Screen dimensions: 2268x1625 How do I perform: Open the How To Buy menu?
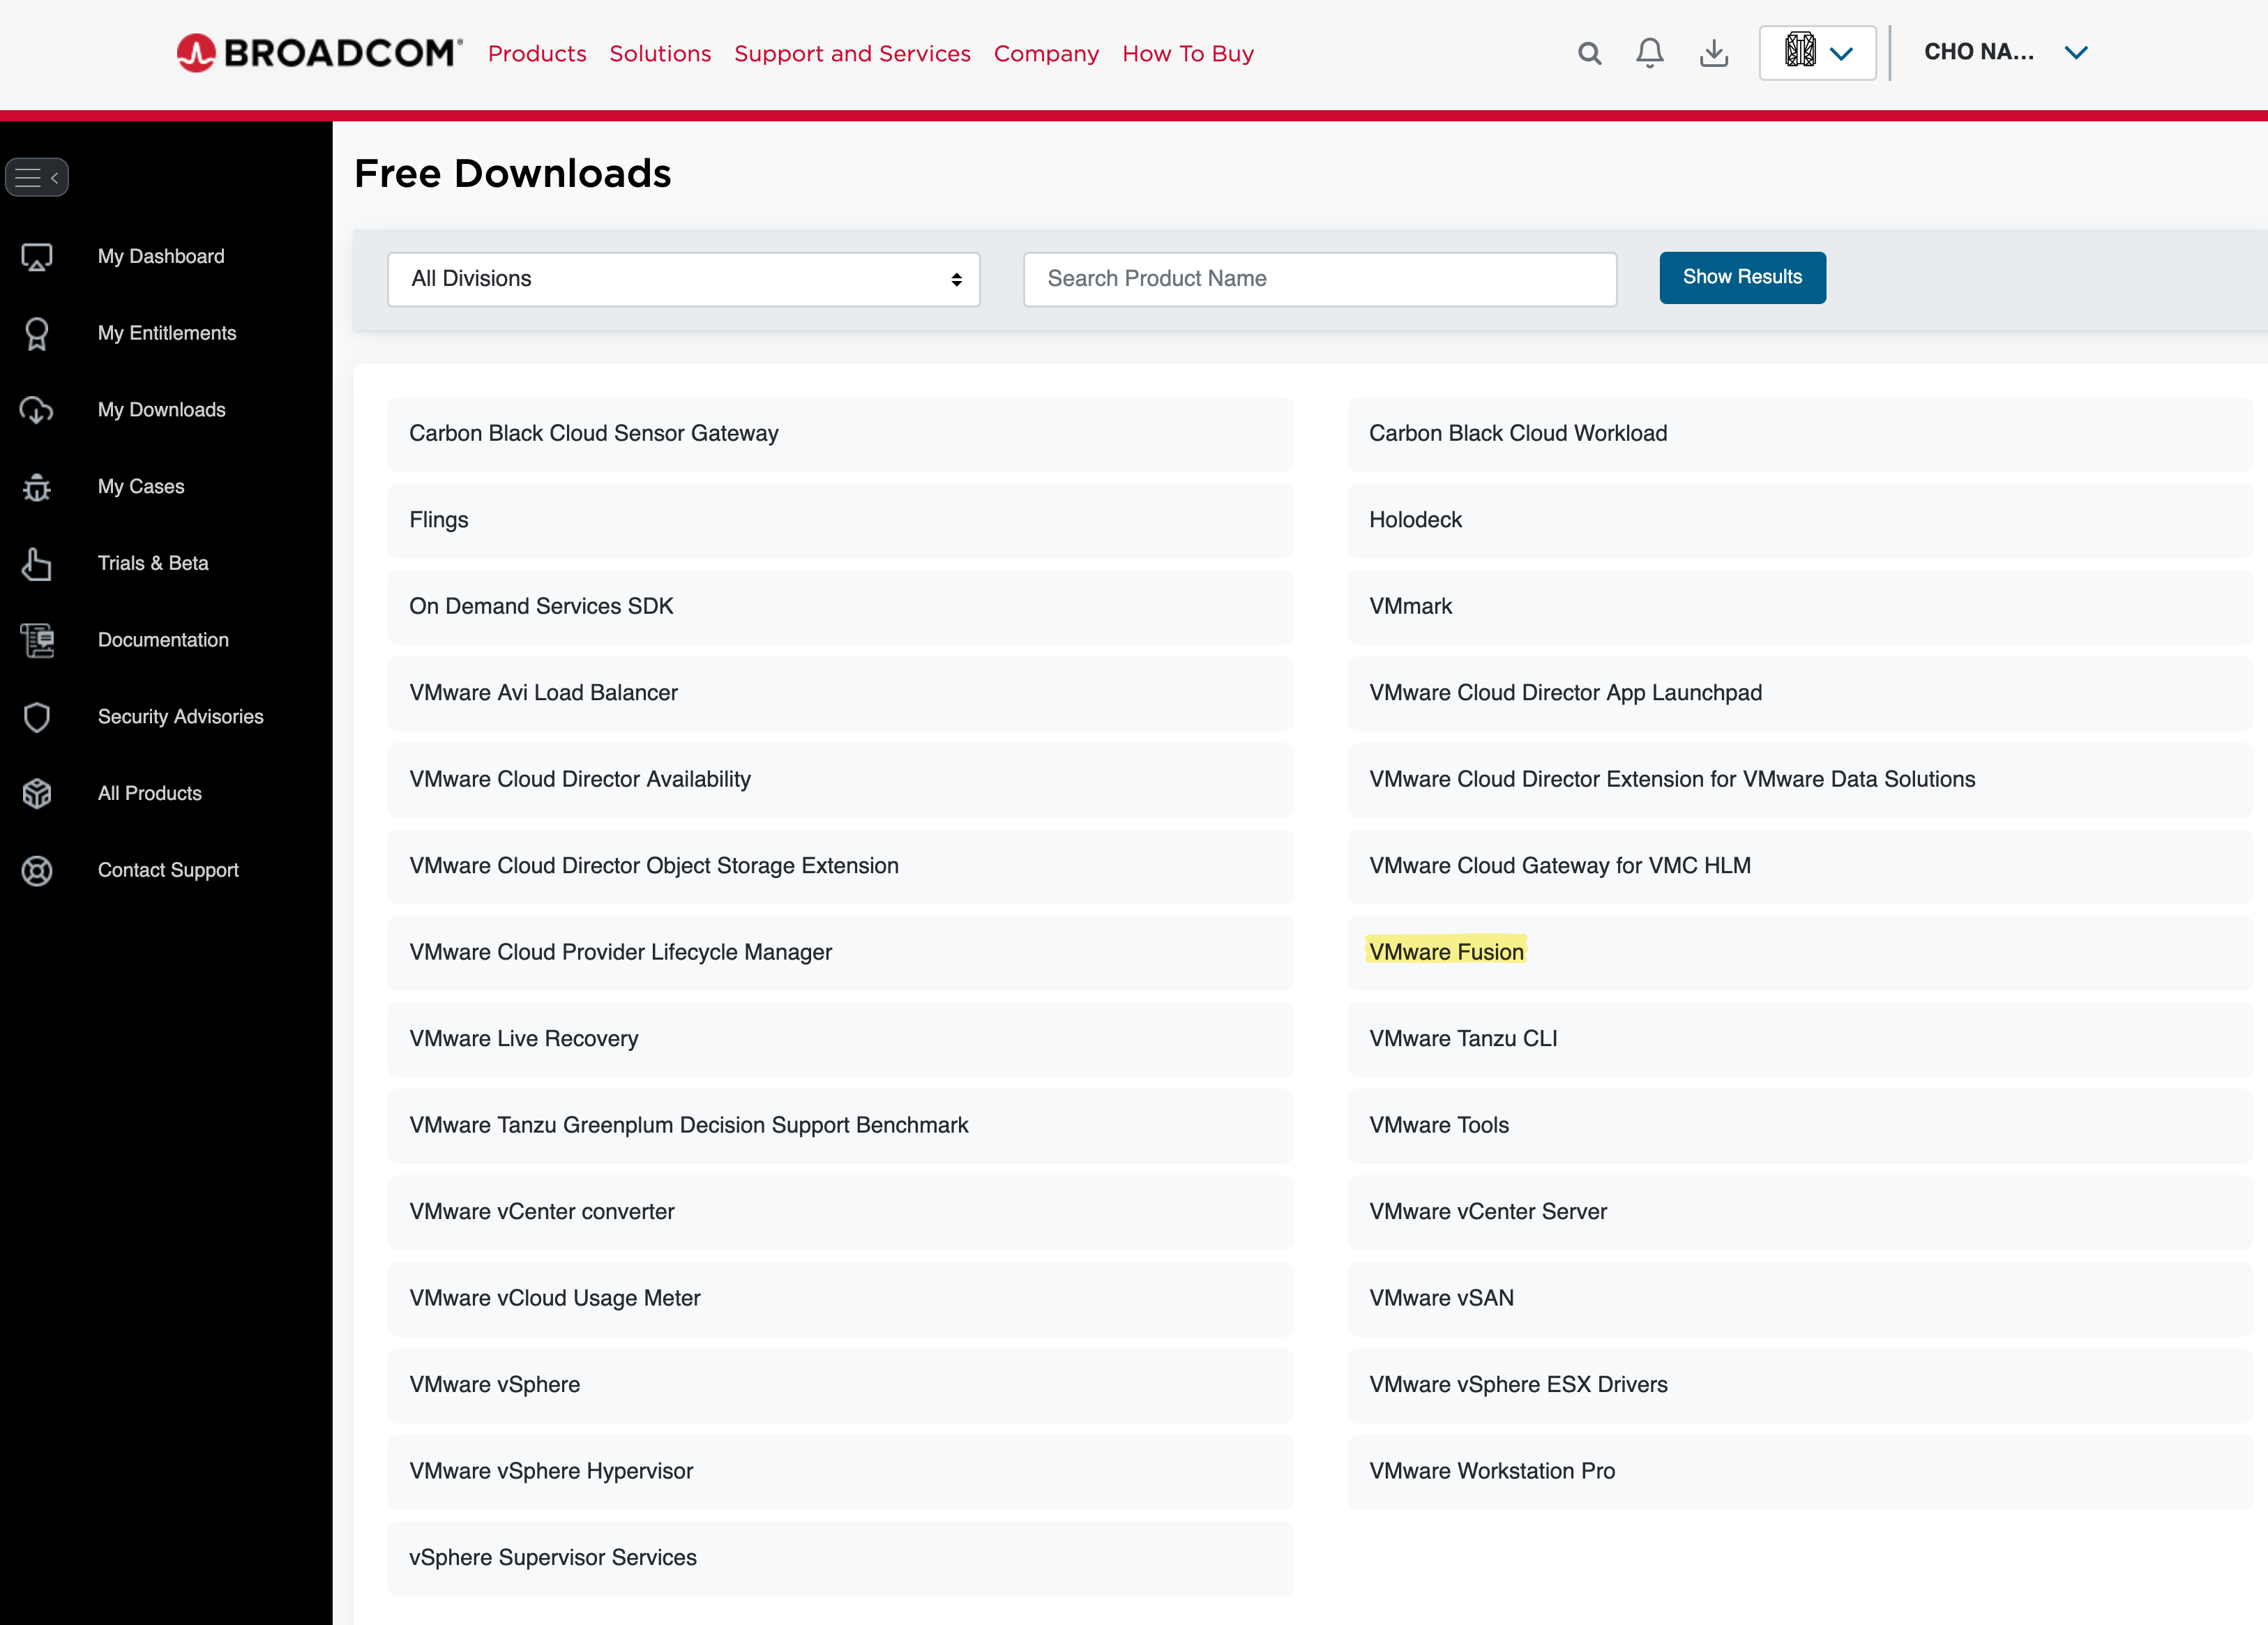1188,54
